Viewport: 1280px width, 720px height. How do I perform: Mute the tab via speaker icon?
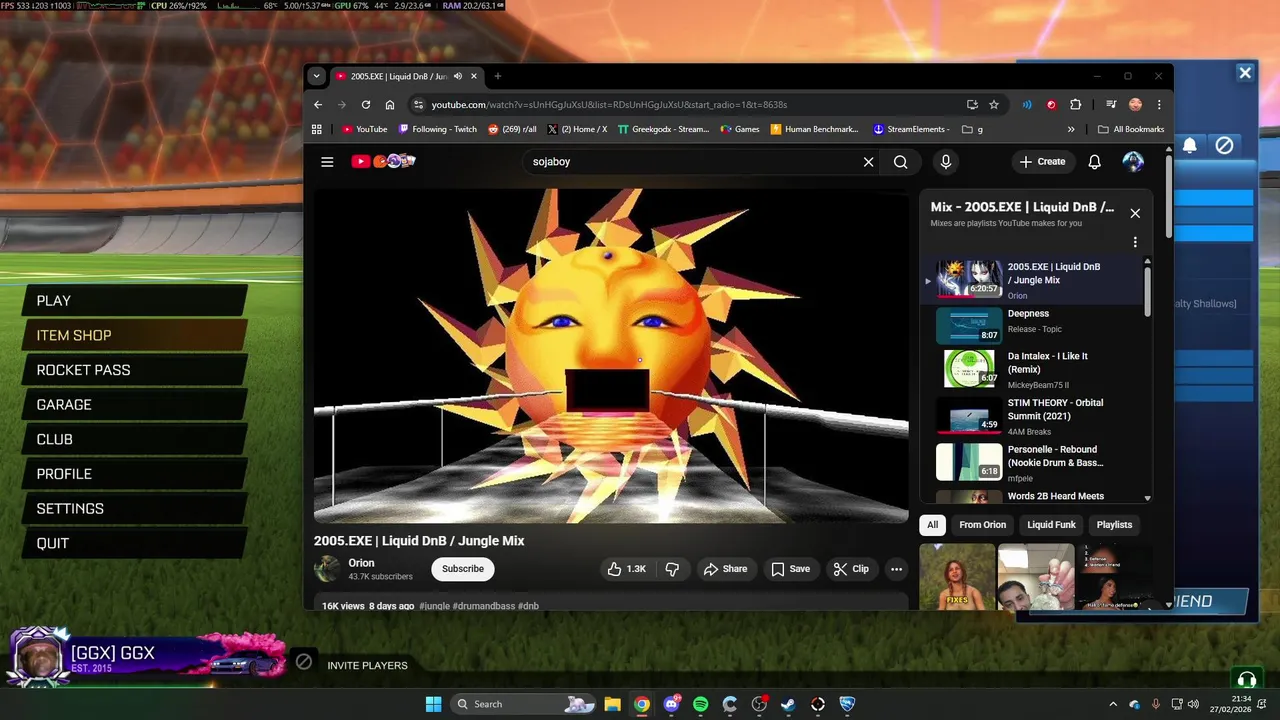point(458,76)
